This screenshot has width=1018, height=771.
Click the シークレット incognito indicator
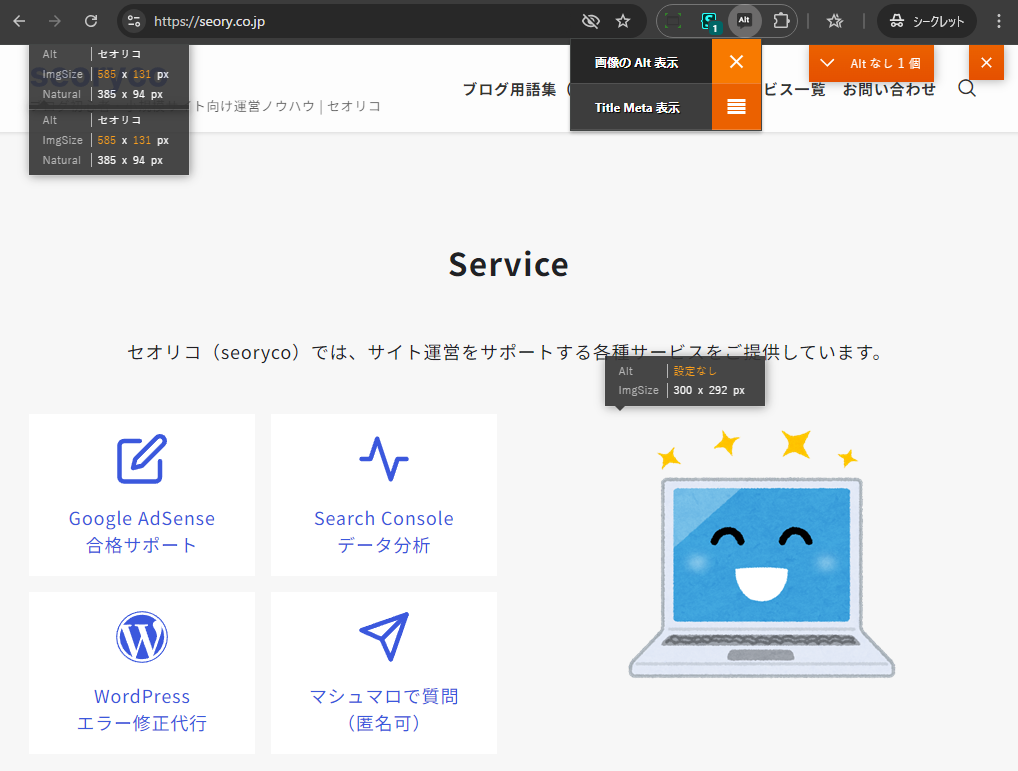pos(926,21)
